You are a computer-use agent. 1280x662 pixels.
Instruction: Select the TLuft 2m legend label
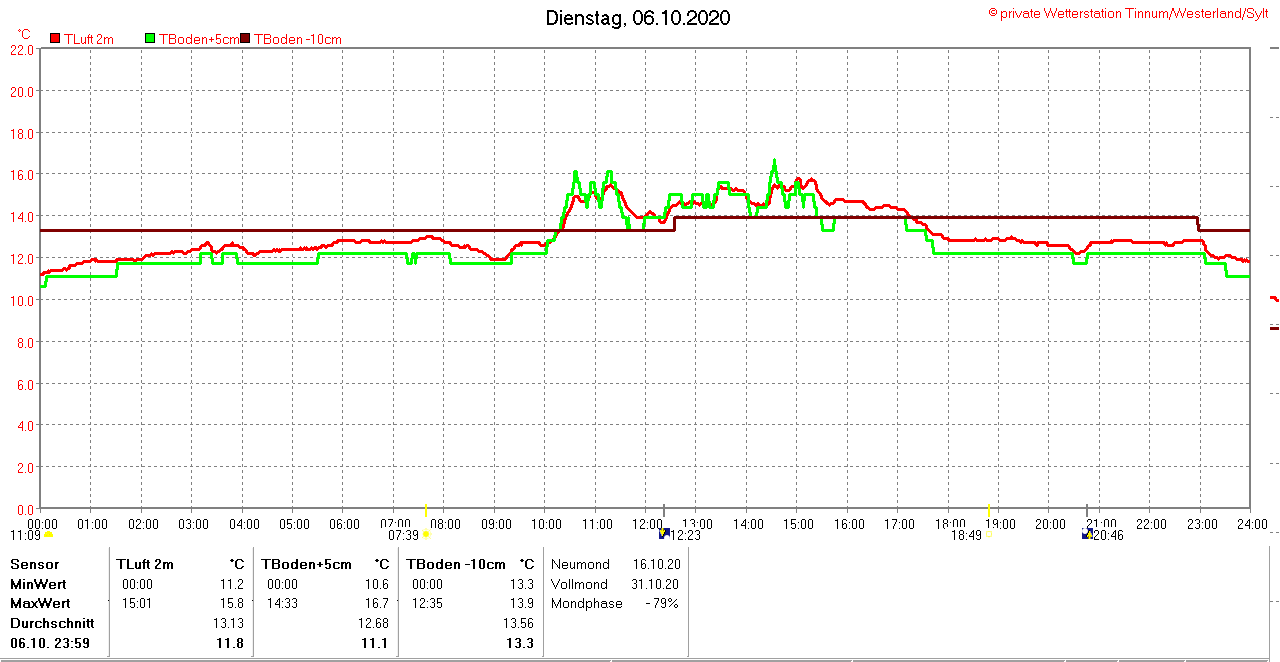point(89,39)
